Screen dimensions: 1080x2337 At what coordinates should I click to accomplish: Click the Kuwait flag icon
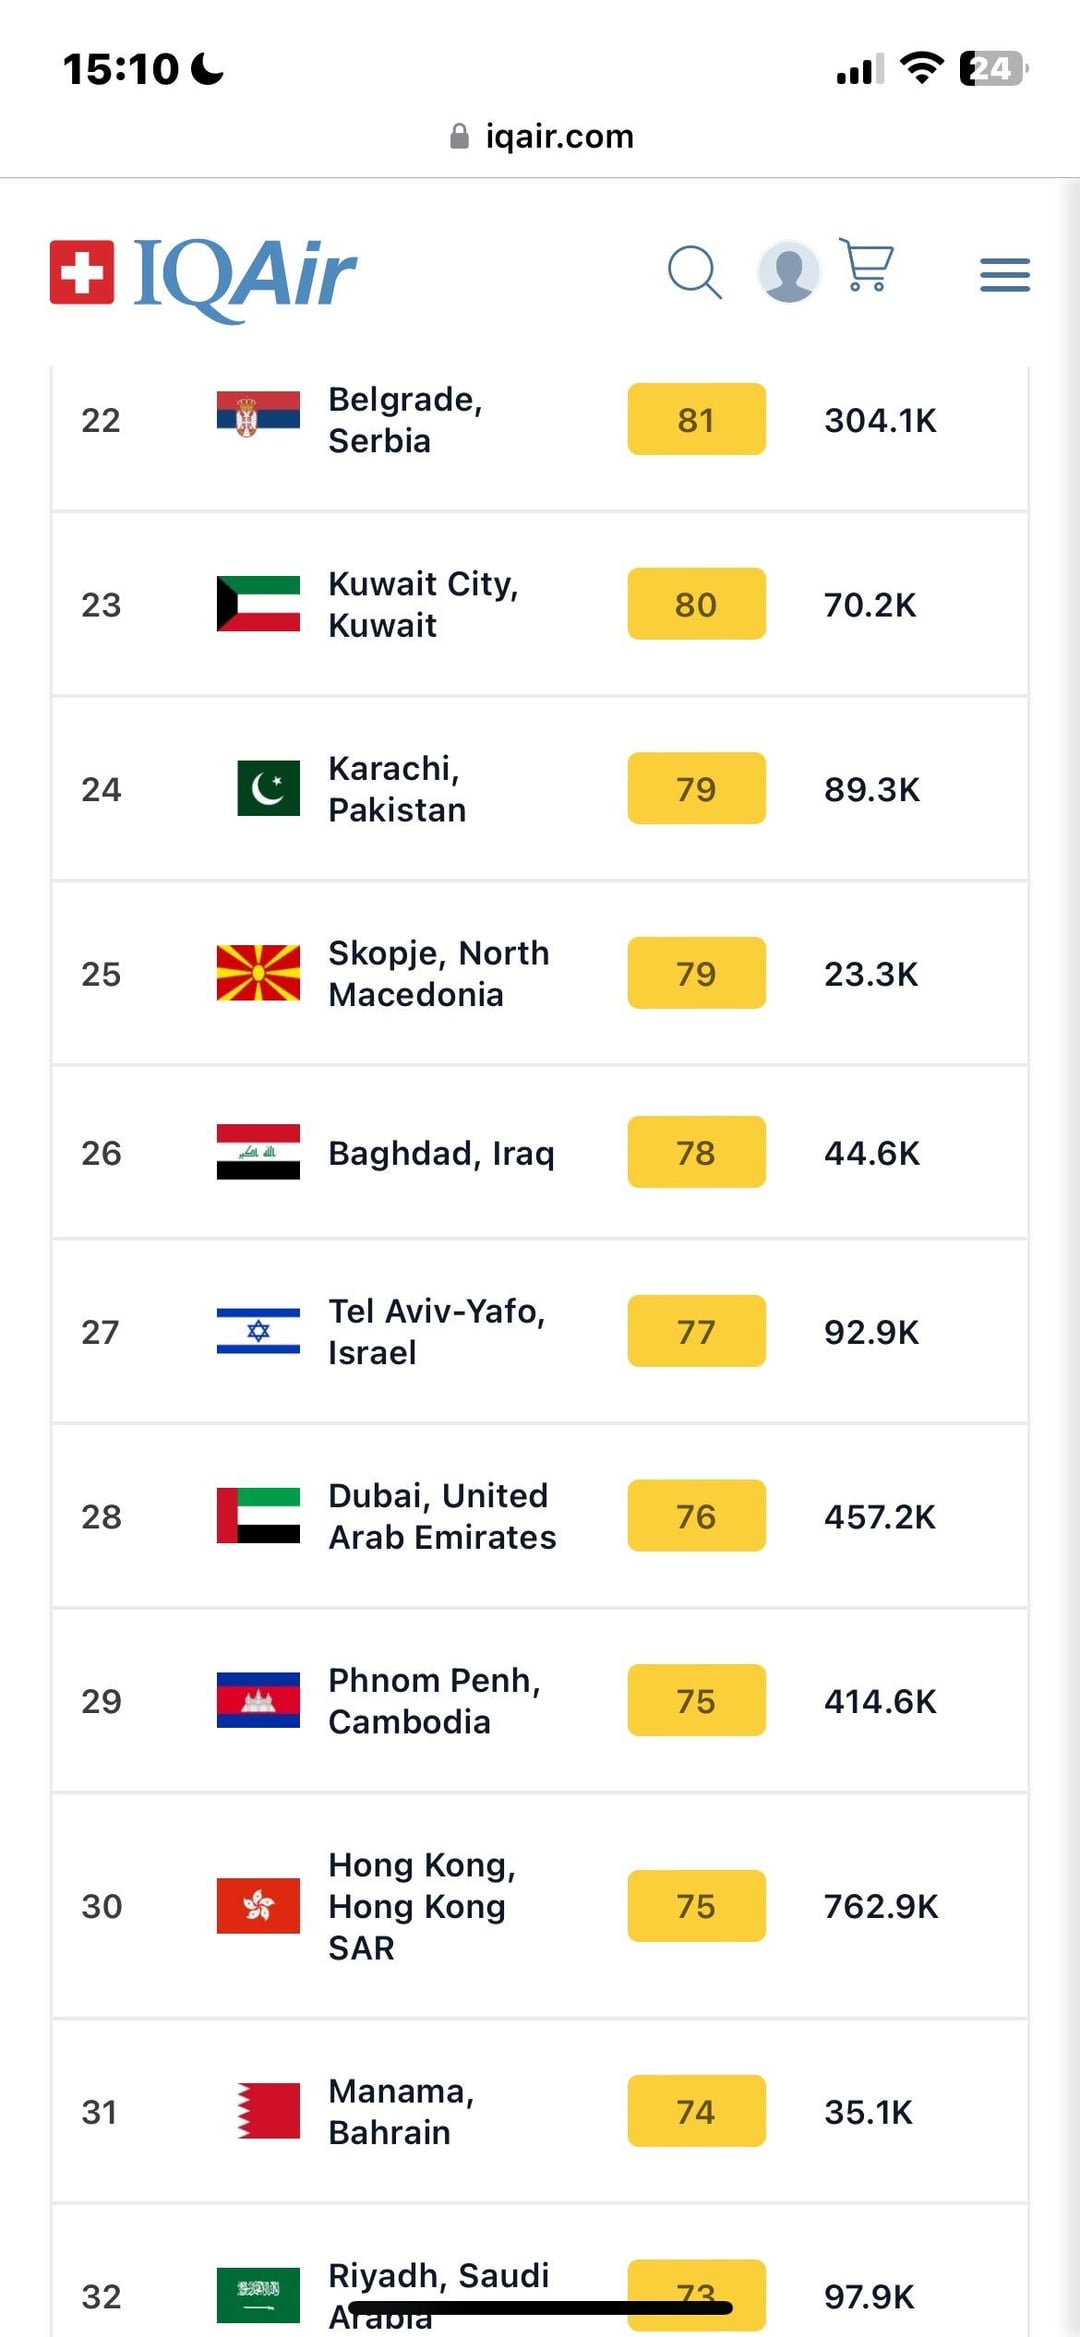[258, 604]
